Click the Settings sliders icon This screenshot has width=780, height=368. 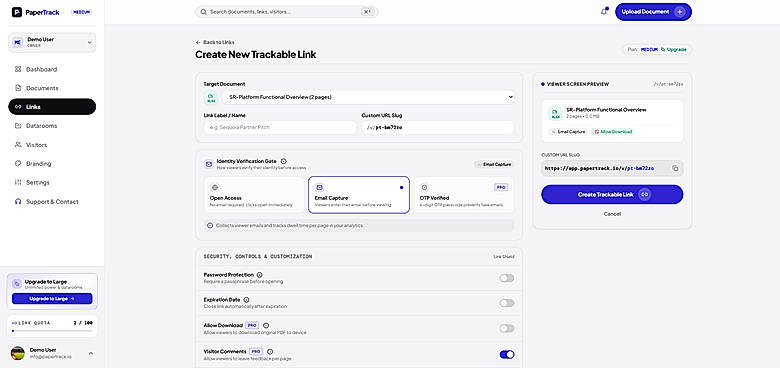18,183
